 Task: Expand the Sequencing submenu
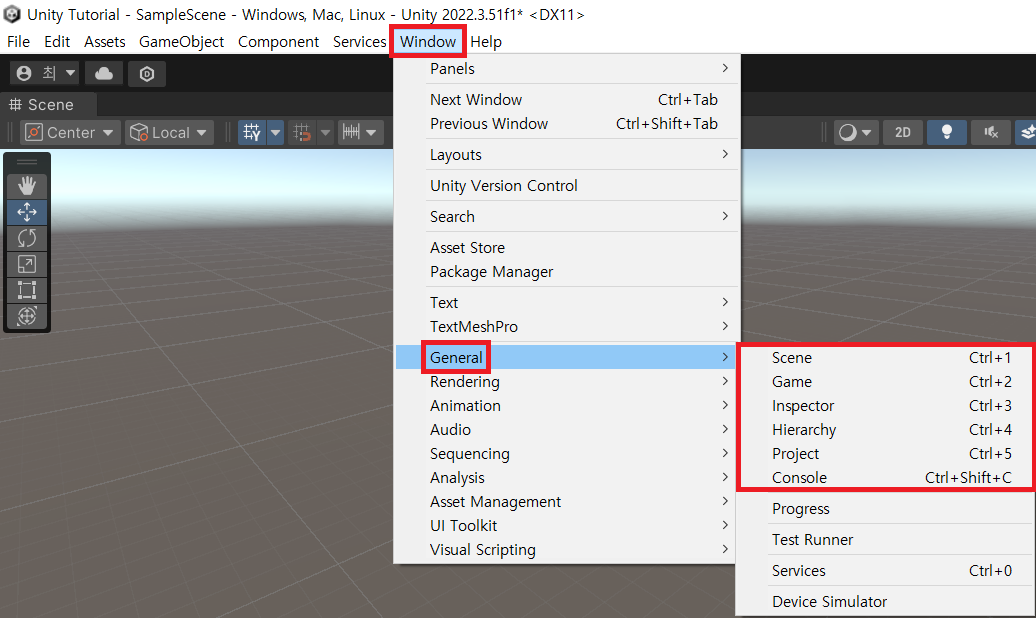(566, 454)
